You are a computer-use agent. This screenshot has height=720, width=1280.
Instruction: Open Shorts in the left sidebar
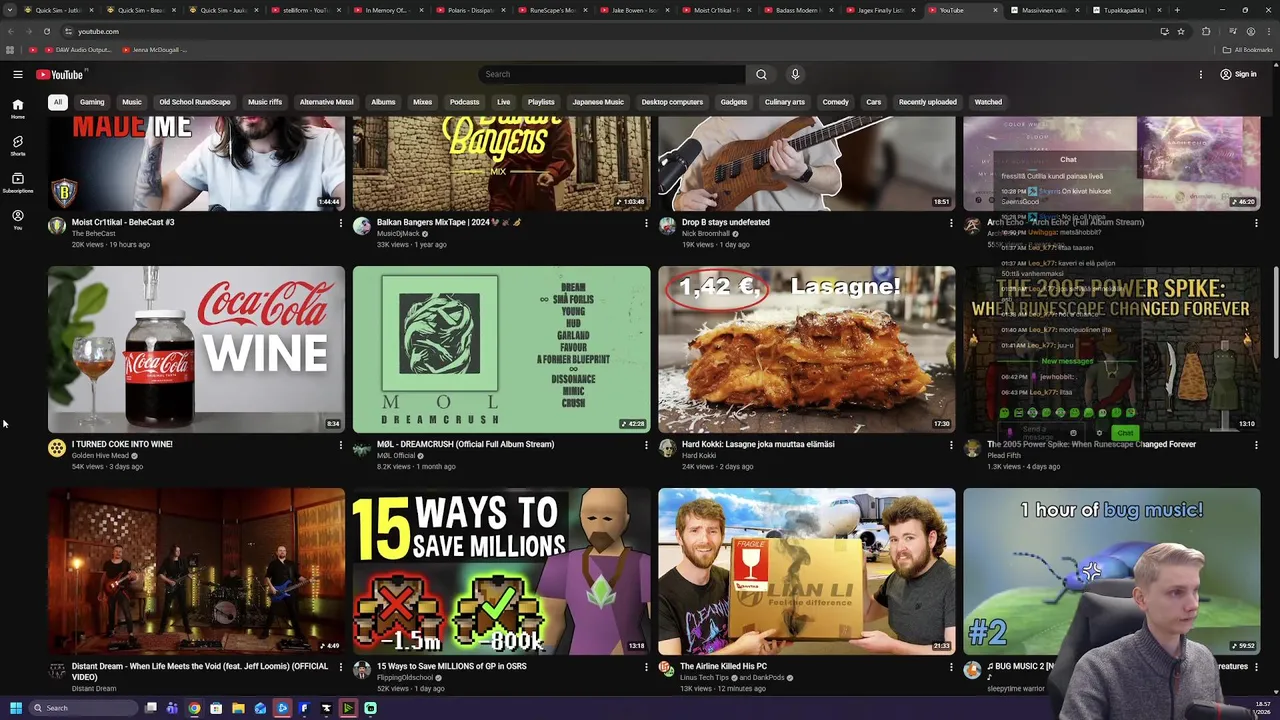17,146
